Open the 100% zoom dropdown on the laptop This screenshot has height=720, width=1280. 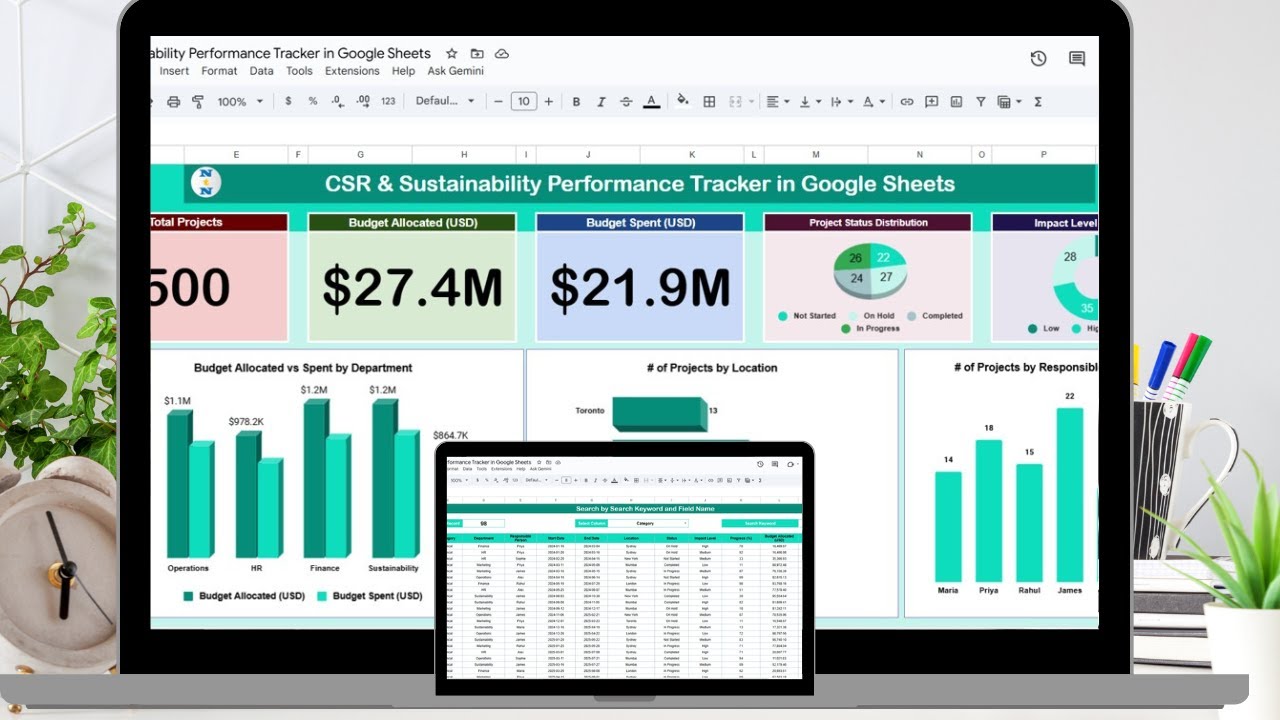240,101
